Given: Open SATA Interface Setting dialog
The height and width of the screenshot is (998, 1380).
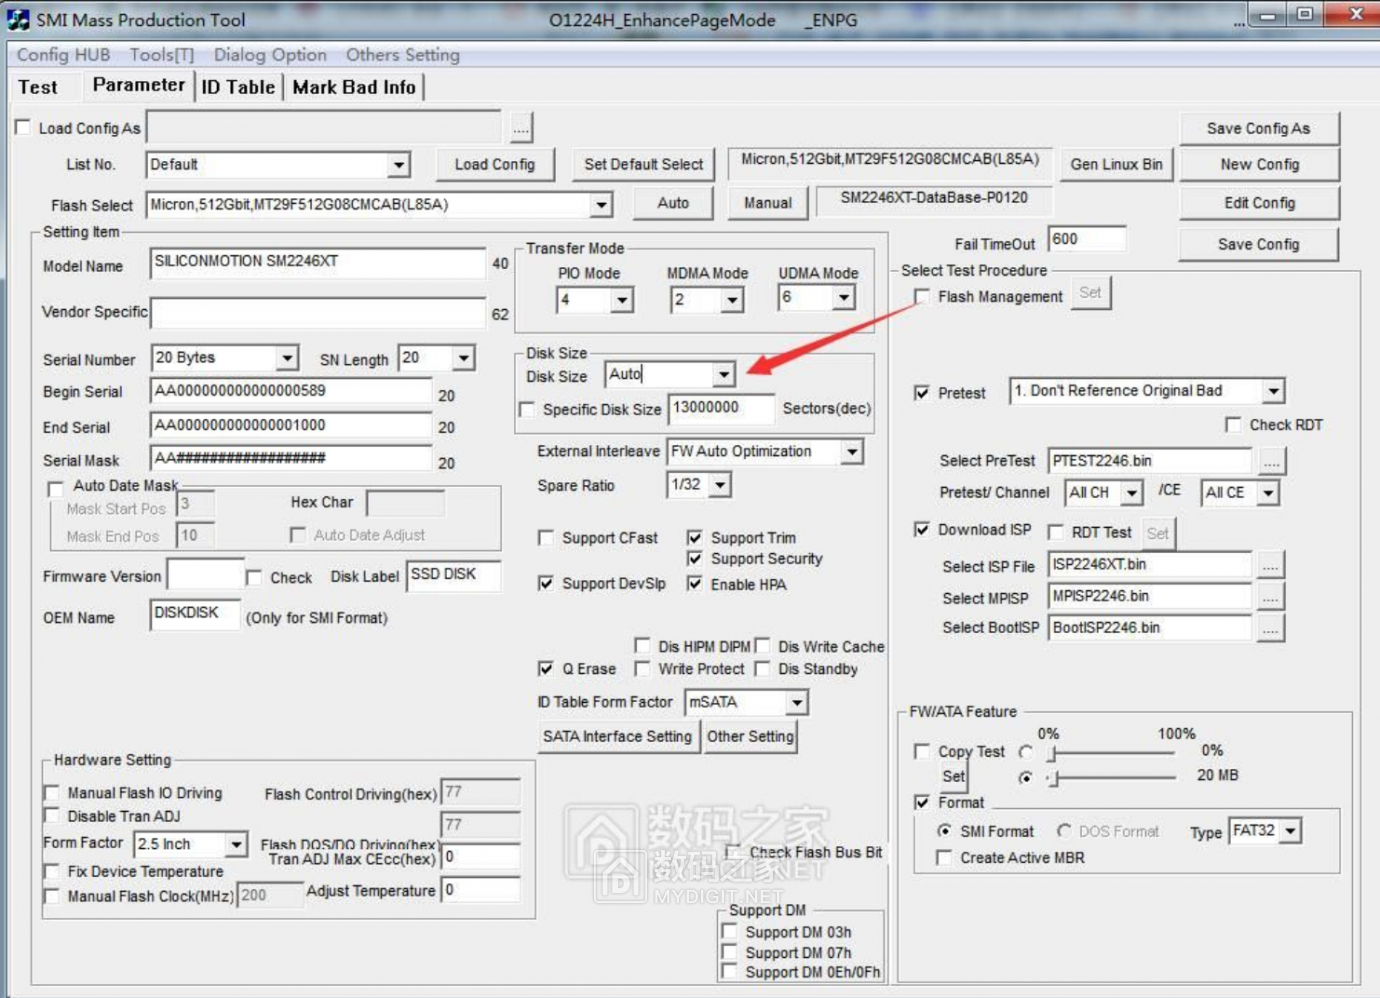Looking at the screenshot, I should (x=618, y=736).
